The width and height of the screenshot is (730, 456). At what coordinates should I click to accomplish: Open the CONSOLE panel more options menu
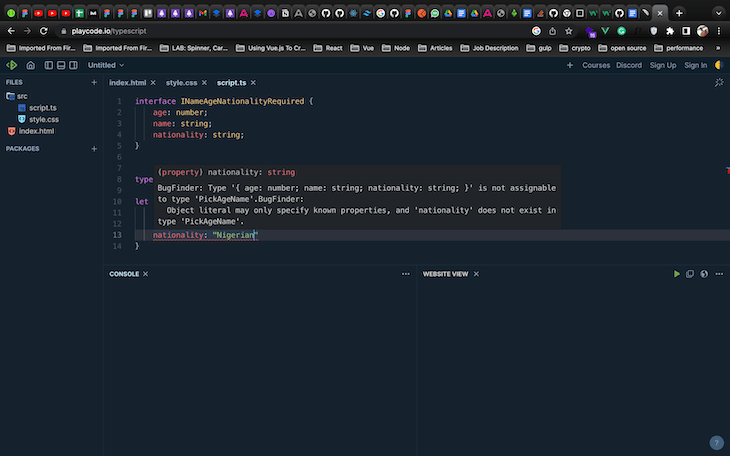pos(406,274)
